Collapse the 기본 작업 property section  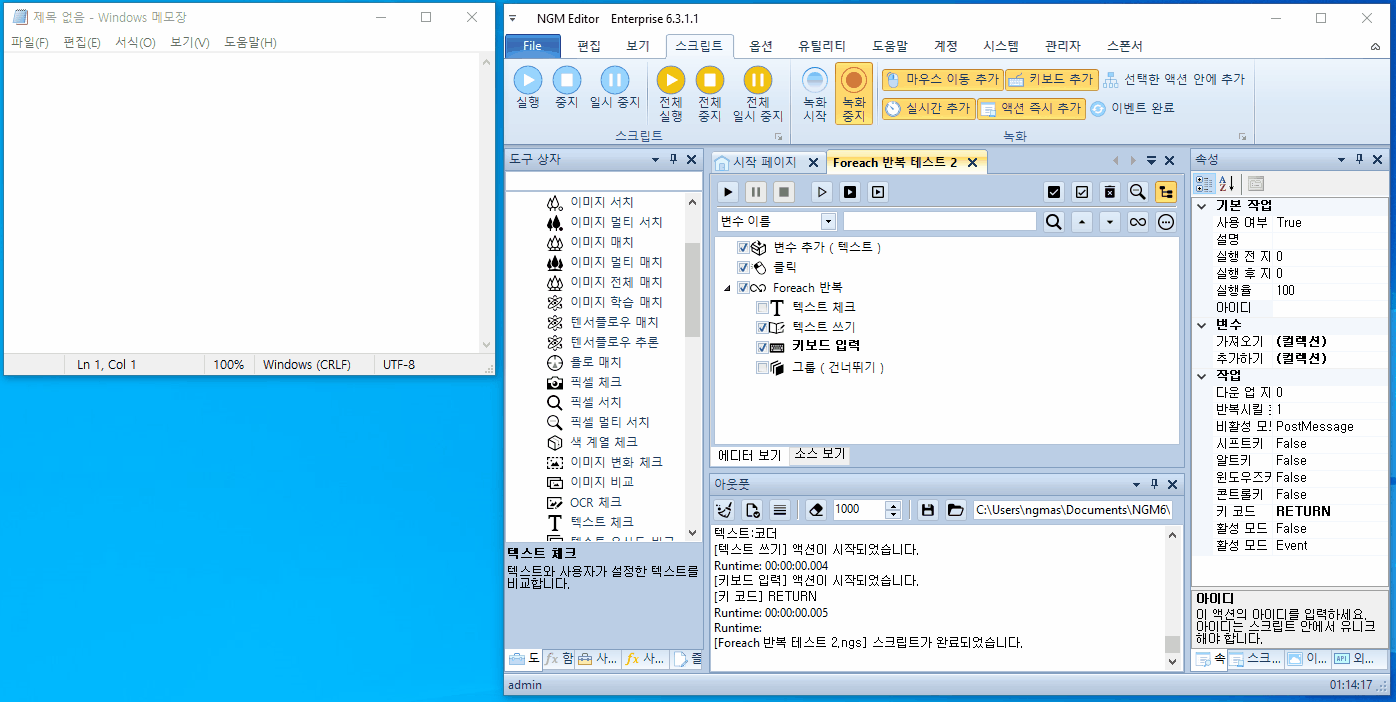(1202, 206)
